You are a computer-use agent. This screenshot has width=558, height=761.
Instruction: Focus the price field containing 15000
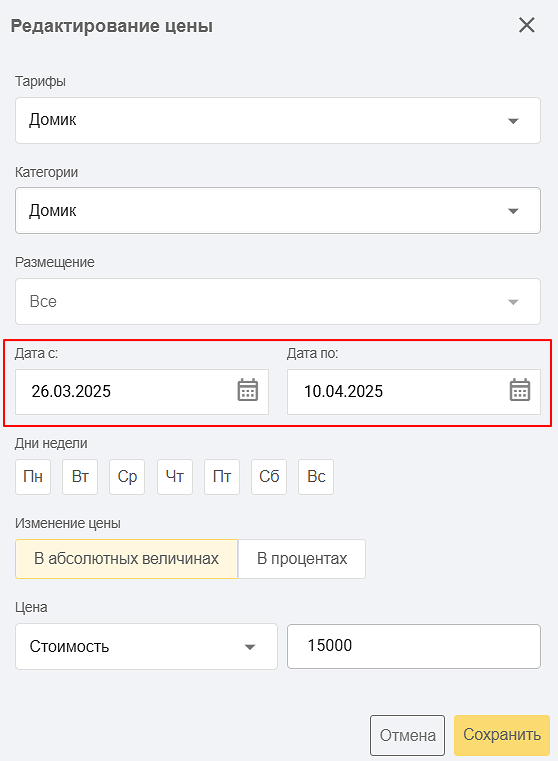414,646
